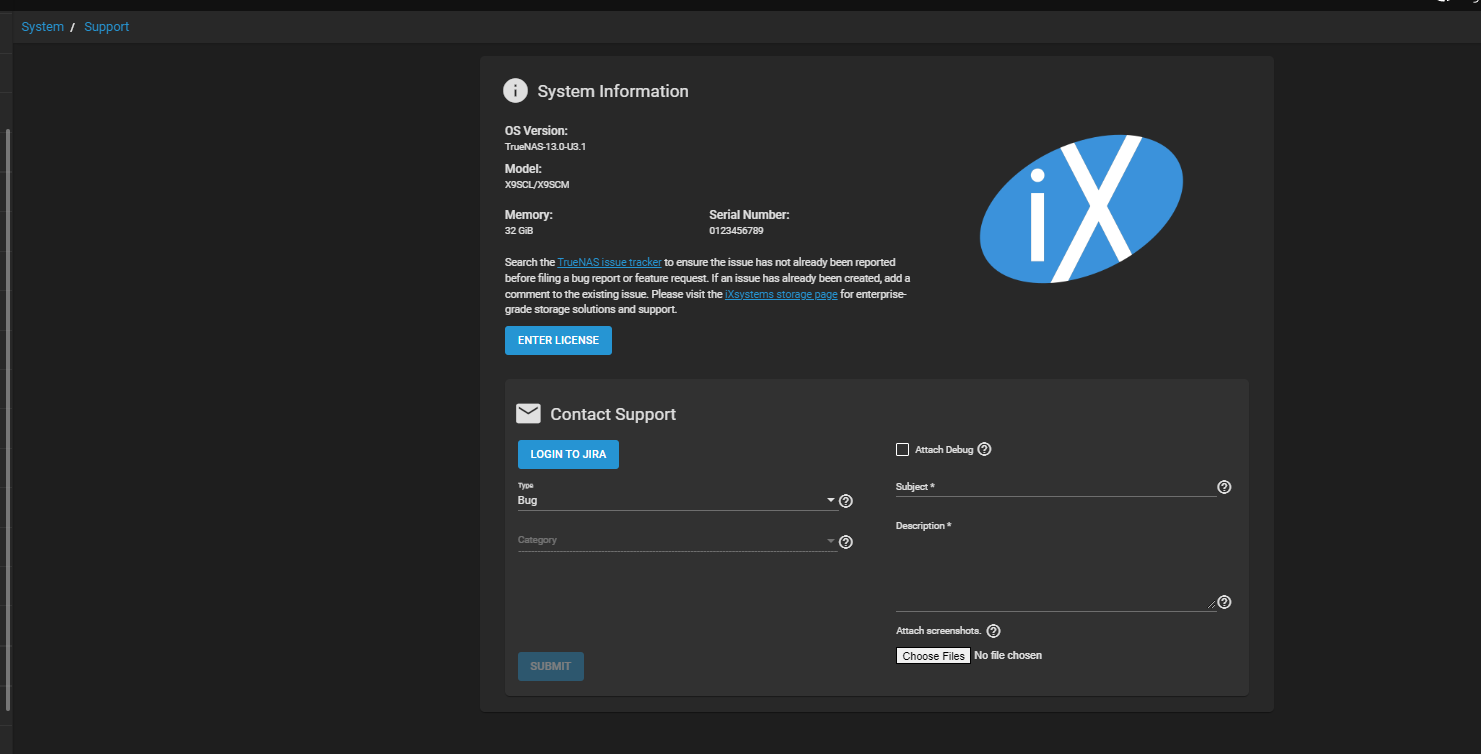Open help icon next to Subject
1481x754 pixels.
tap(1224, 487)
